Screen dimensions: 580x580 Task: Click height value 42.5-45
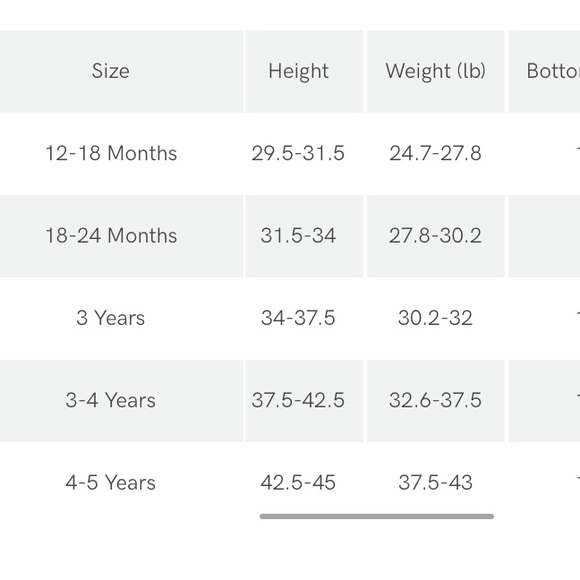(x=298, y=483)
